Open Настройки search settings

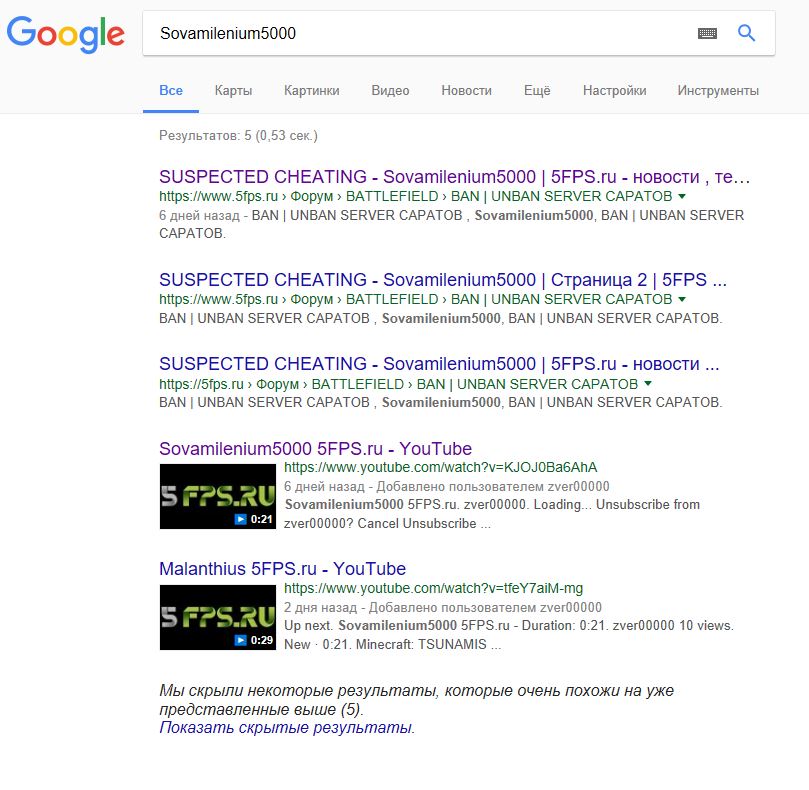tap(614, 91)
